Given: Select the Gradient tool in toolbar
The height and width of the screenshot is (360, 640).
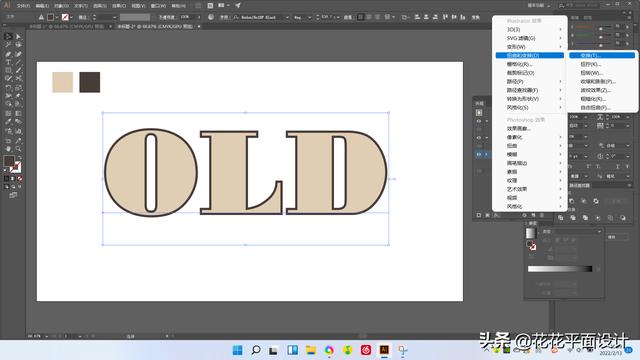Looking at the screenshot, I should (x=18, y=113).
